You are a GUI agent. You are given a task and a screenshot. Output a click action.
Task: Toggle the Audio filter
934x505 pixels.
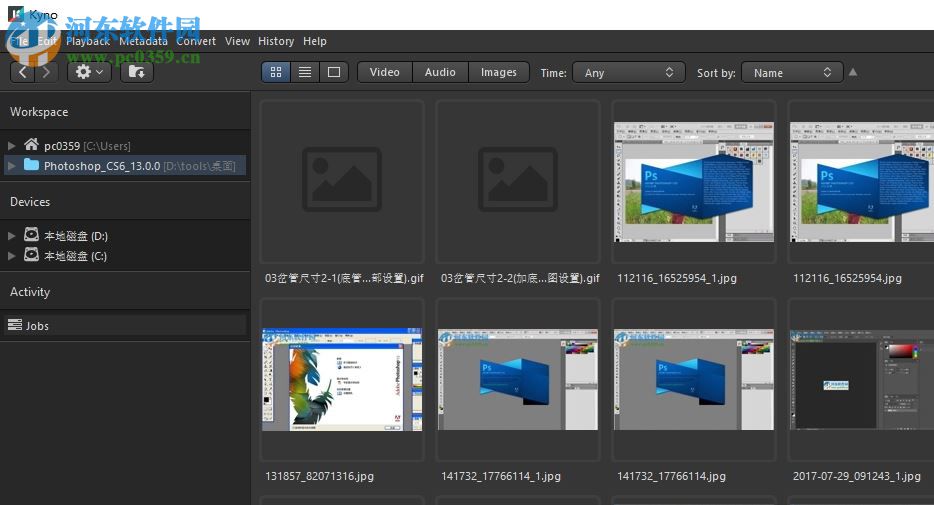440,72
